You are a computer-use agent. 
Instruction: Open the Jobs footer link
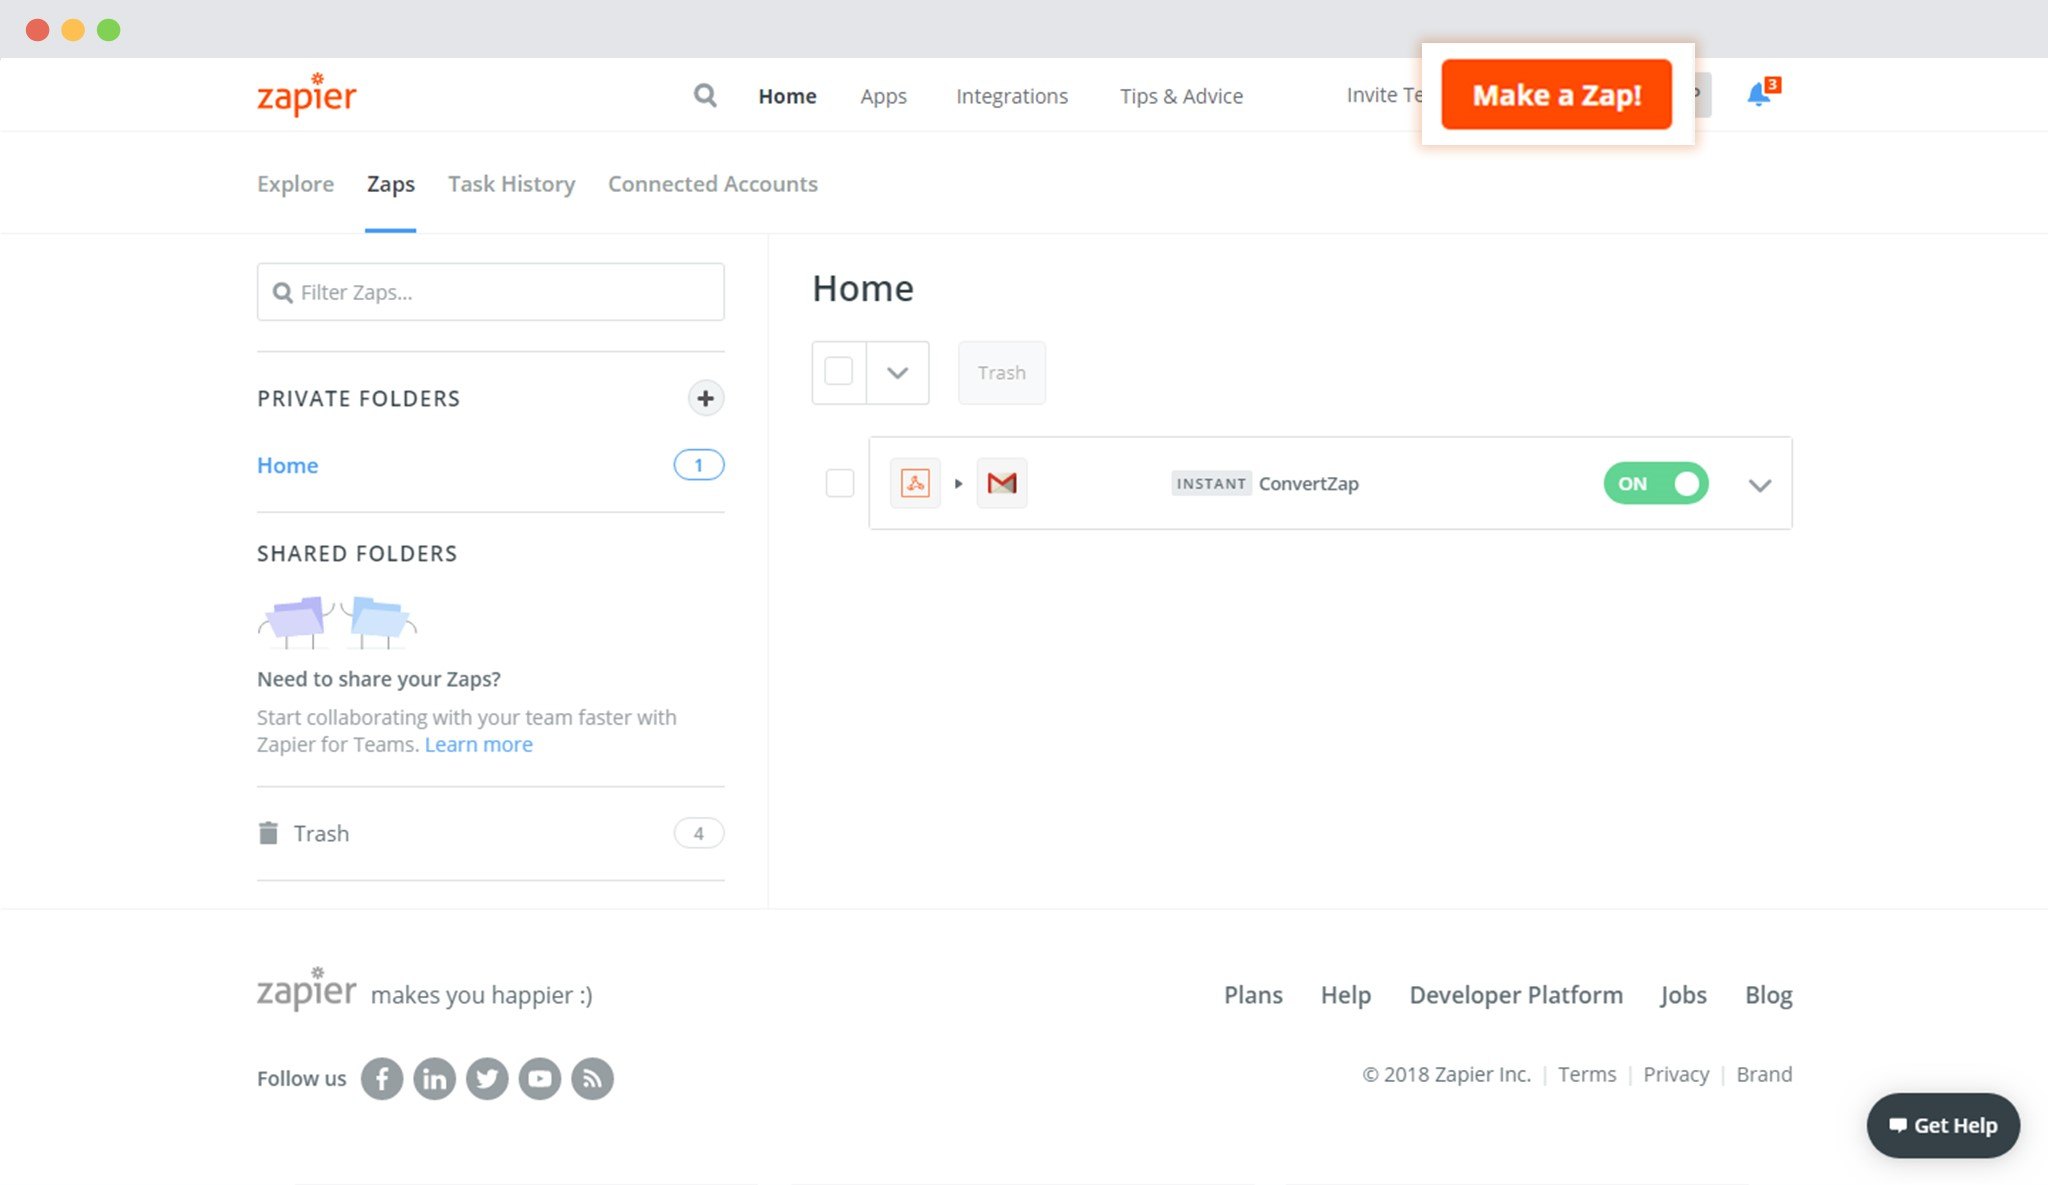(x=1683, y=995)
